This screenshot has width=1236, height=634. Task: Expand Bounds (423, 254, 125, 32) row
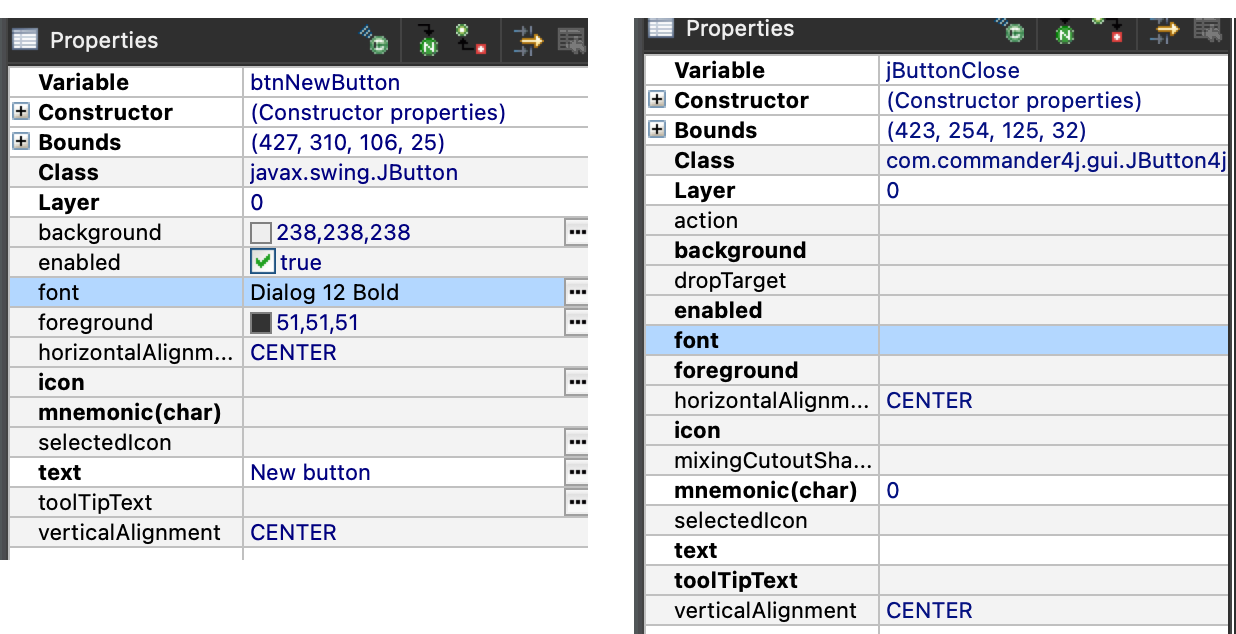657,130
